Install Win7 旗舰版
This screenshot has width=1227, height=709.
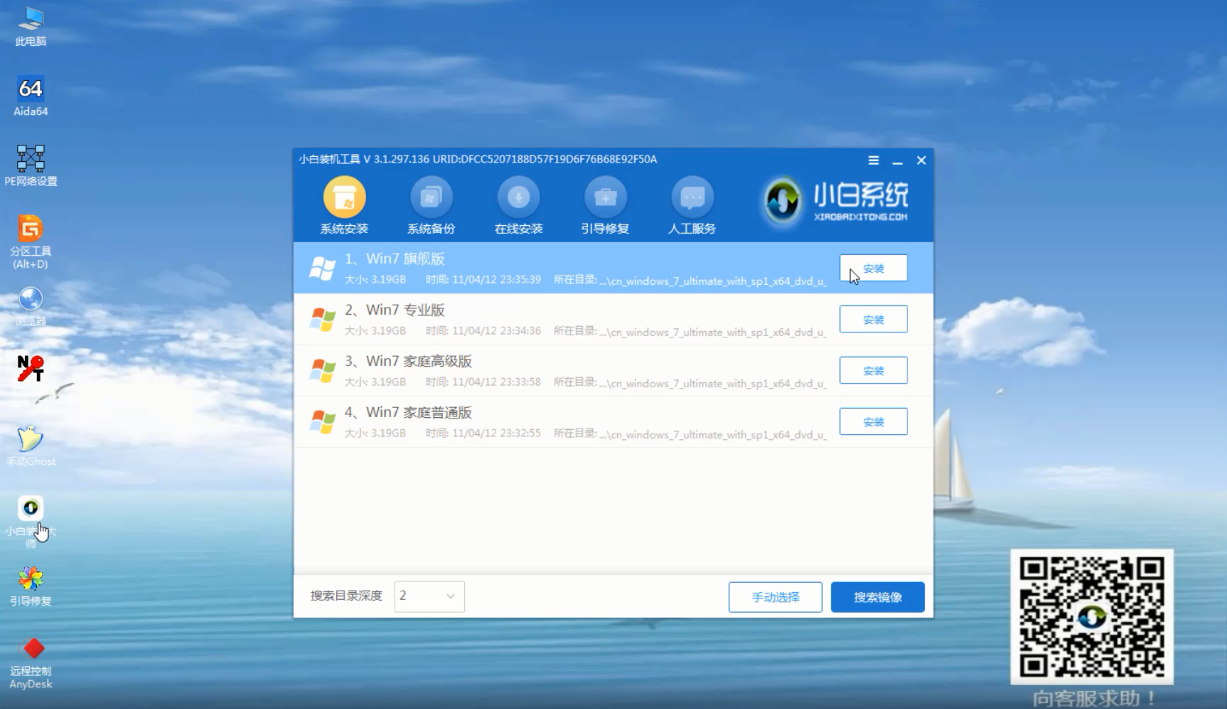(873, 268)
